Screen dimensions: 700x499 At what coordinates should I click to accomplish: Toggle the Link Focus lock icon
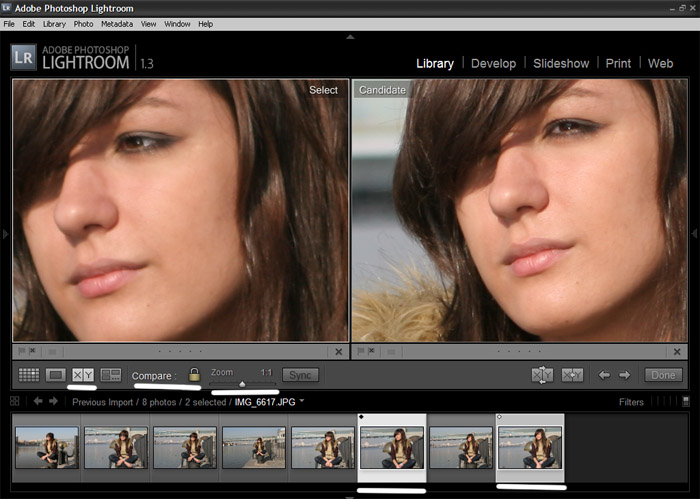[x=194, y=374]
